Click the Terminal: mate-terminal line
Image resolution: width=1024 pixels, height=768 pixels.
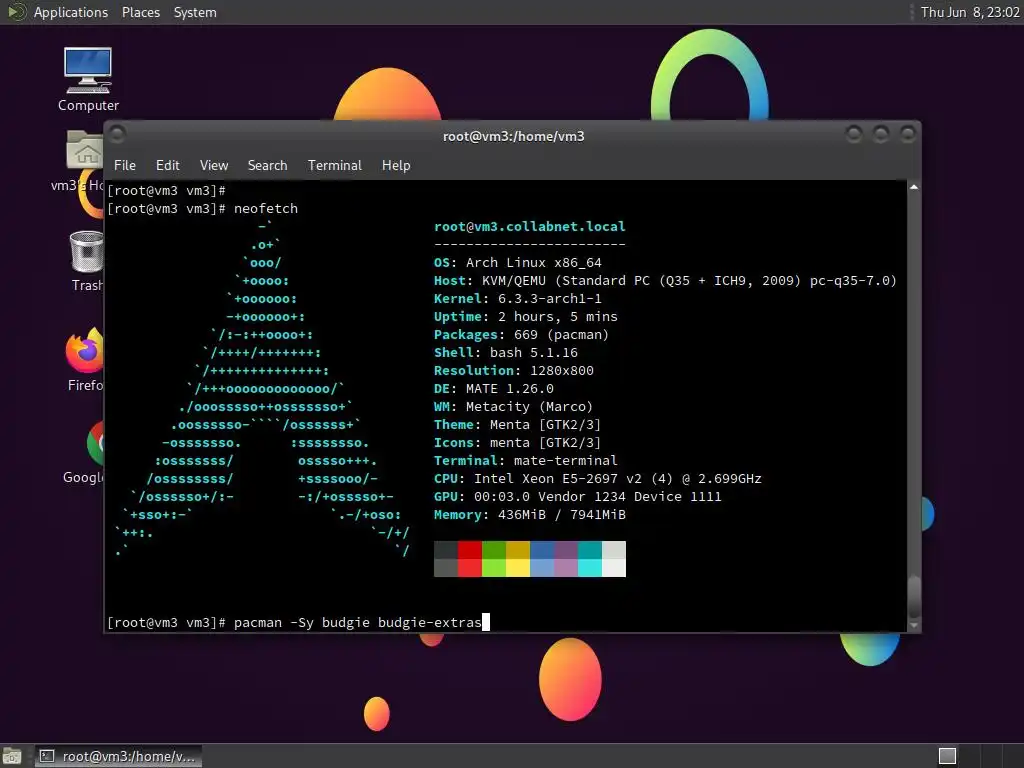(526, 460)
